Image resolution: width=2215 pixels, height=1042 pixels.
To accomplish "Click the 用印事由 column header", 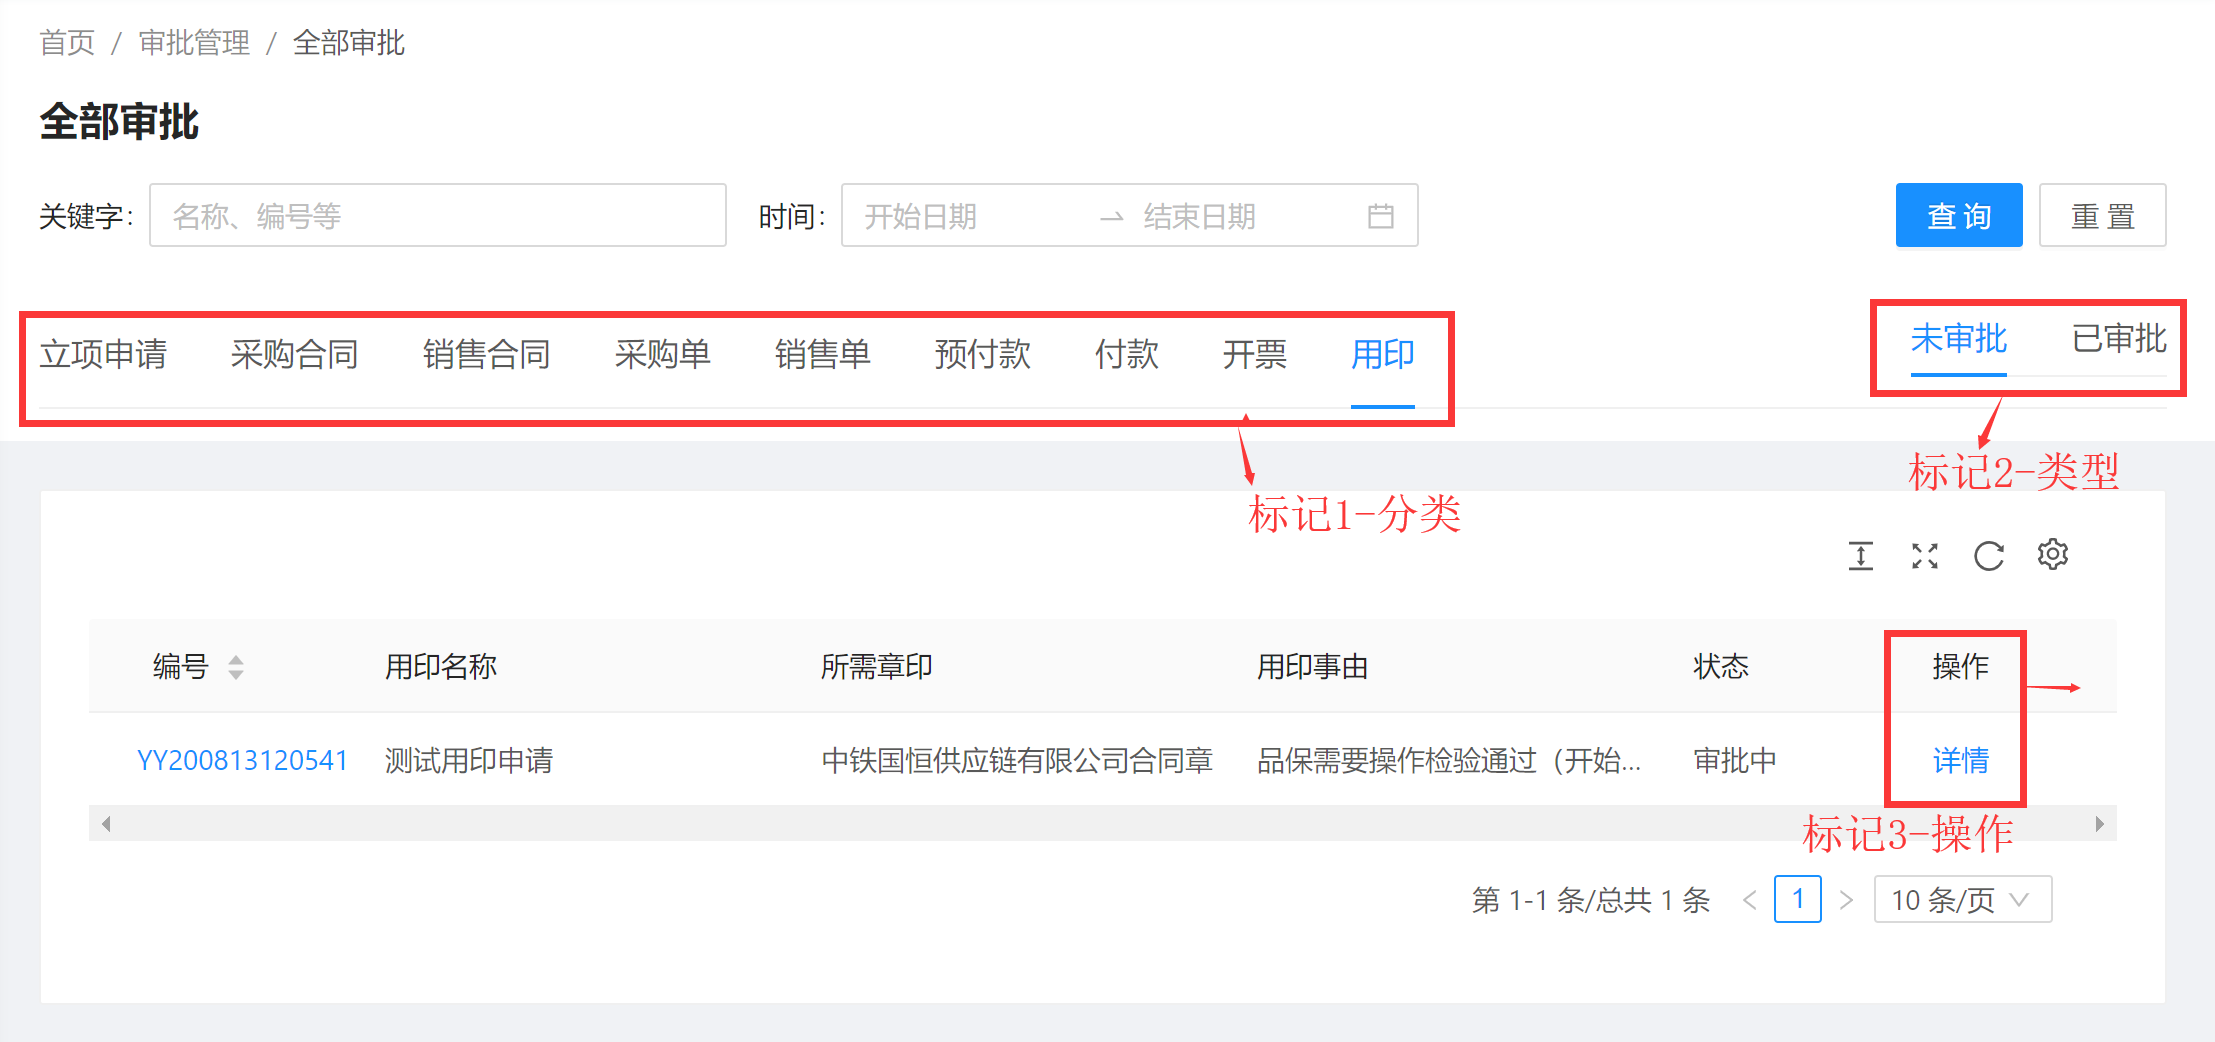I will 1313,667.
